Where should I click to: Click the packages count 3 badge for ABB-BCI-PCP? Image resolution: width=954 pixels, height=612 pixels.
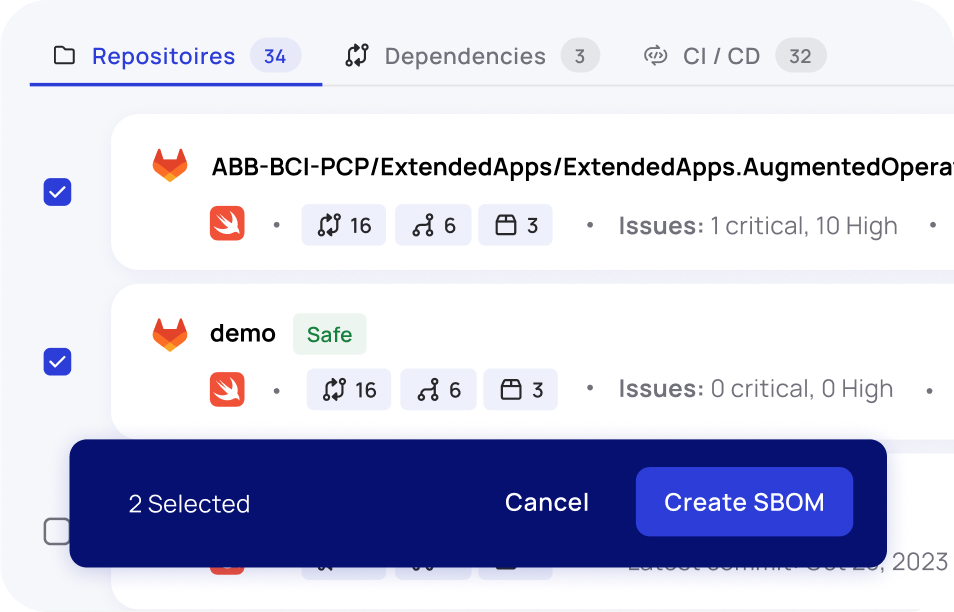[x=515, y=225]
